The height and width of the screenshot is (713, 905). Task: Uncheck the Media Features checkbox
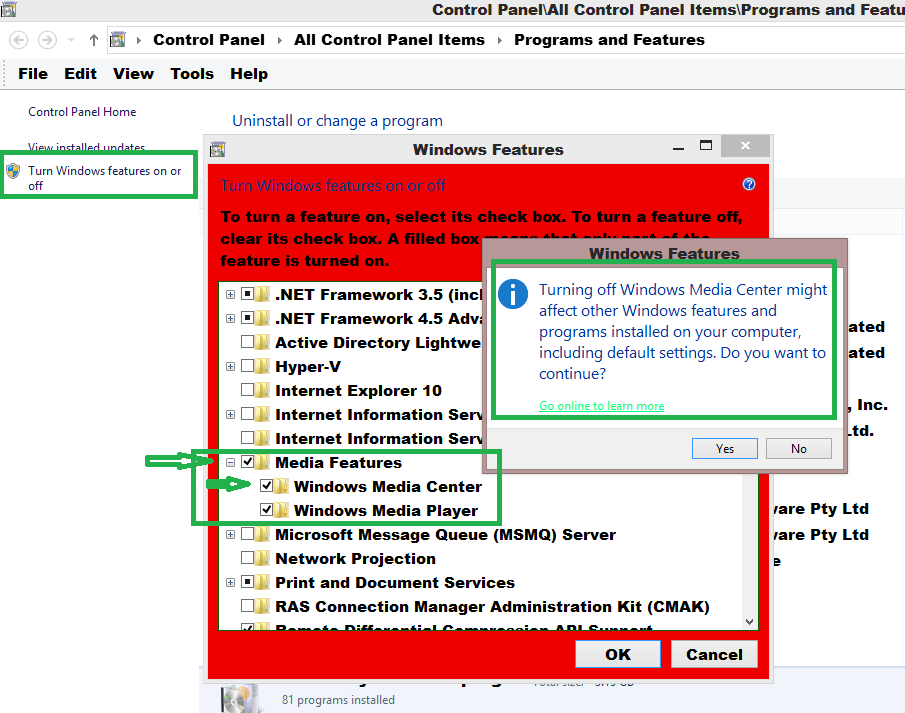[x=248, y=462]
